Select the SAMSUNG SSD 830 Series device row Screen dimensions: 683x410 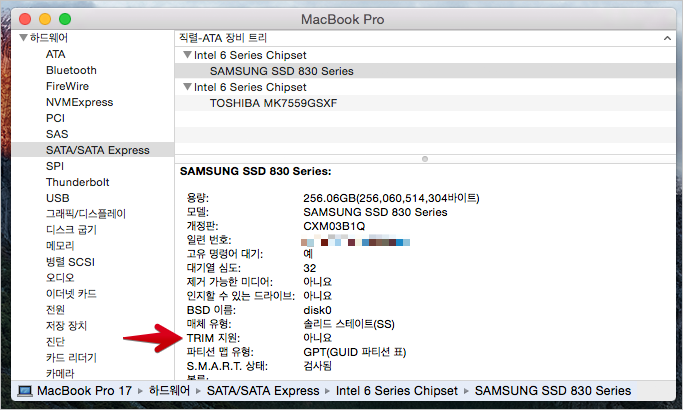tap(425, 71)
